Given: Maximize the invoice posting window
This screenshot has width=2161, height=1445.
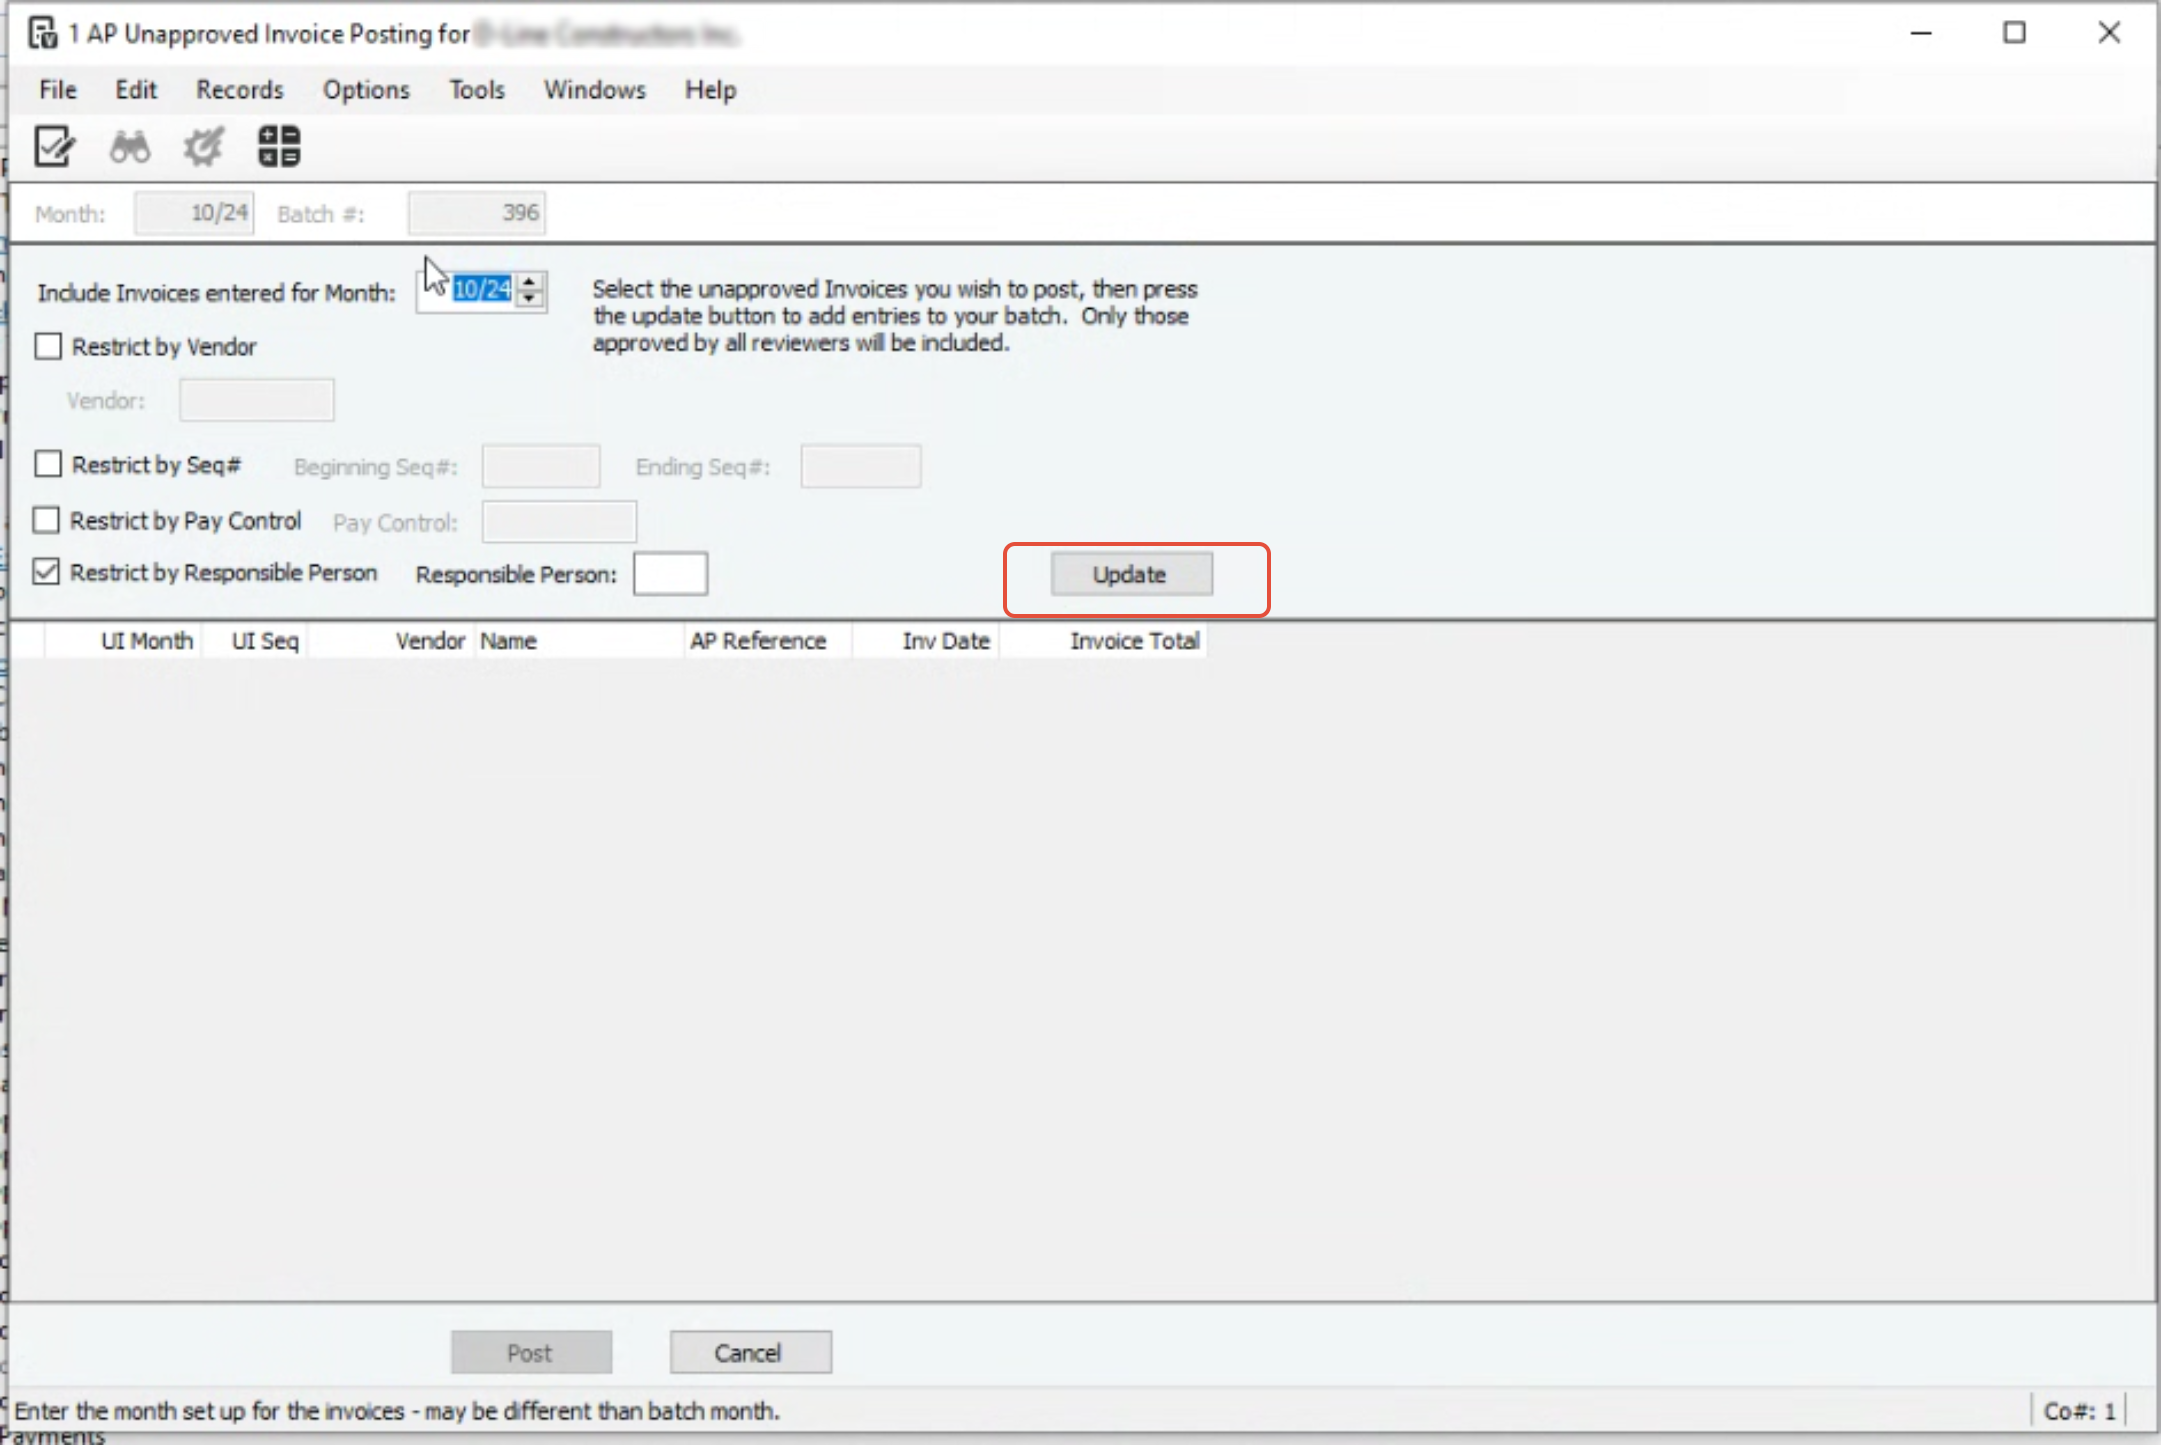Looking at the screenshot, I should [x=2014, y=33].
